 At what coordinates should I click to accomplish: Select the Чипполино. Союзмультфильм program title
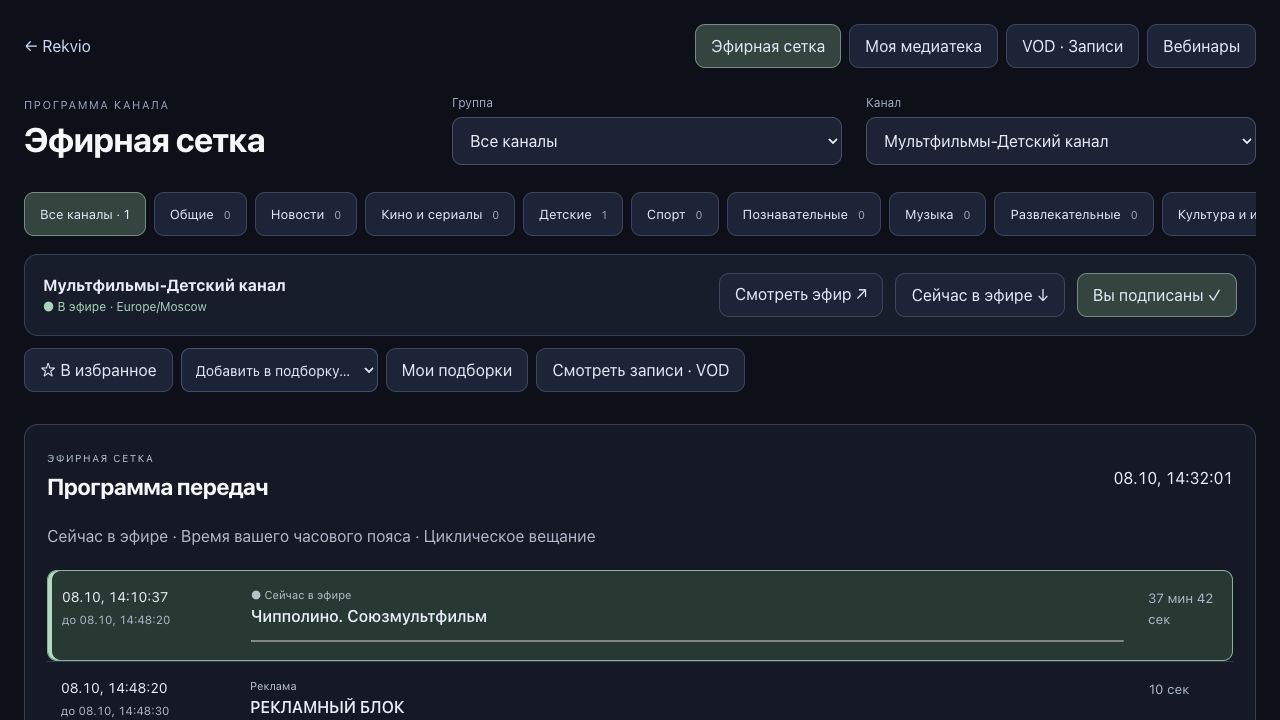pos(369,617)
